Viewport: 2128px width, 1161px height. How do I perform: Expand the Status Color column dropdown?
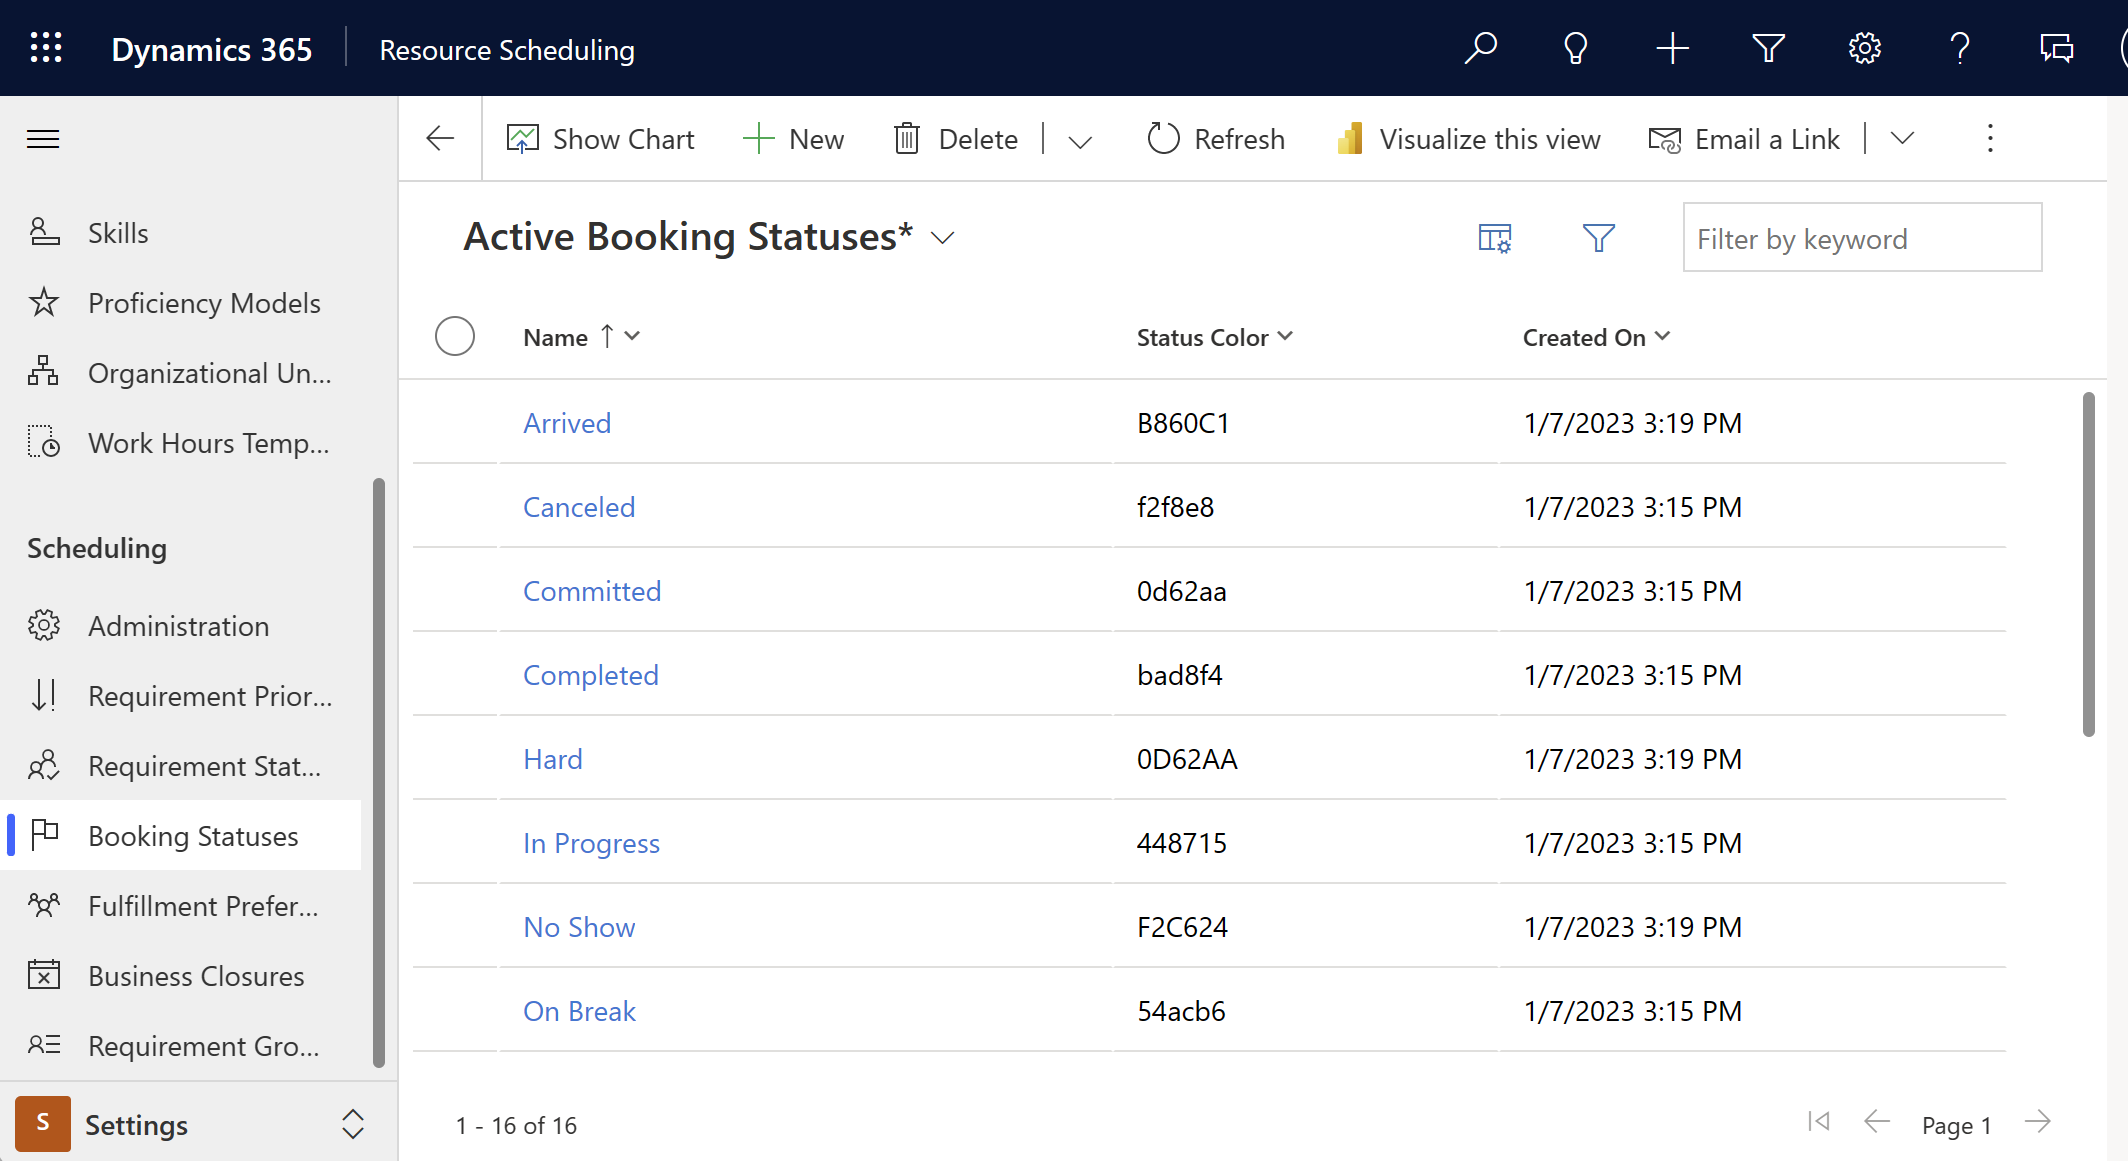point(1286,336)
